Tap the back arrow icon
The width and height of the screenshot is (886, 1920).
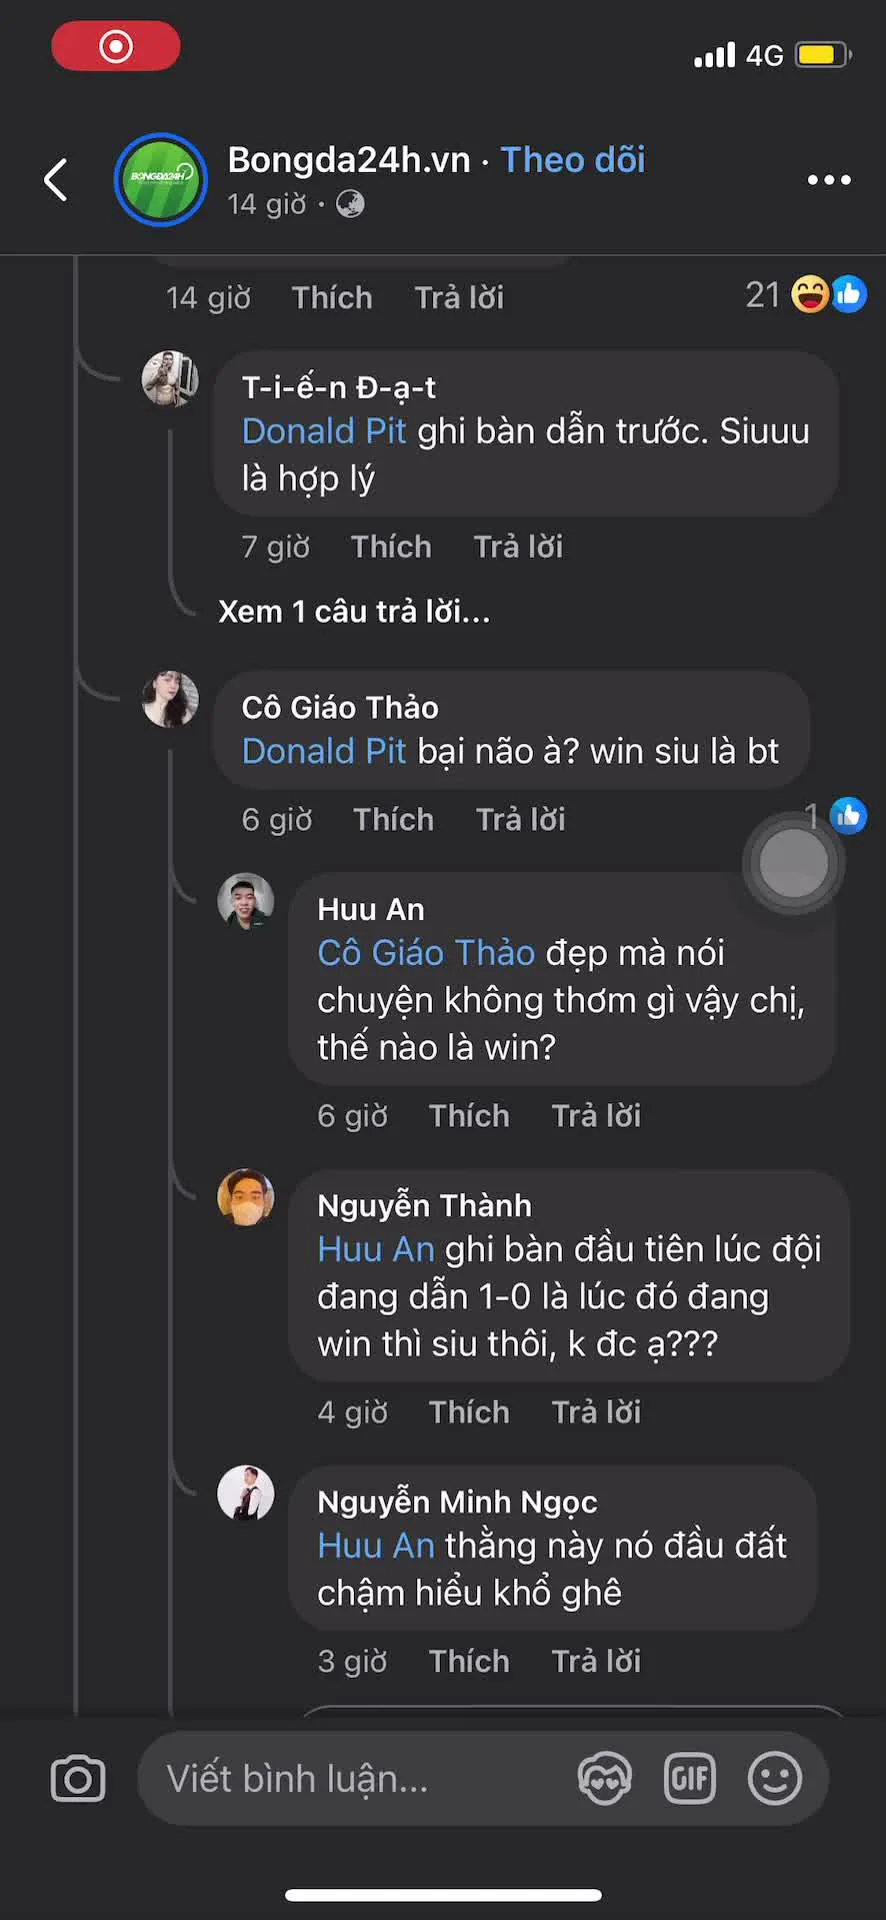(57, 180)
